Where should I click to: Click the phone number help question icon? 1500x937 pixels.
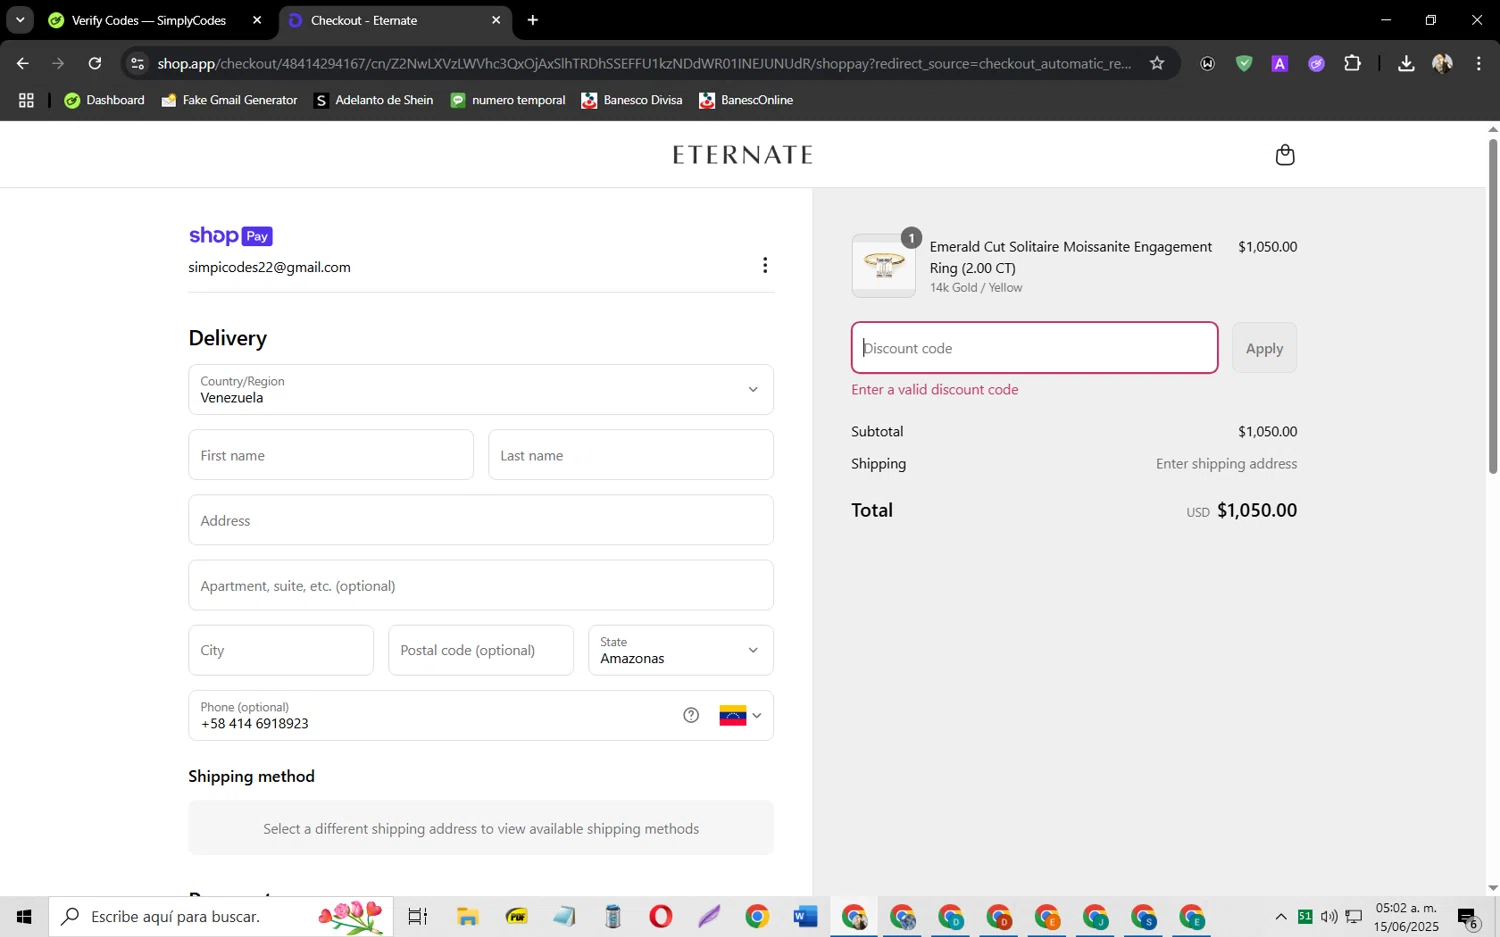691,715
